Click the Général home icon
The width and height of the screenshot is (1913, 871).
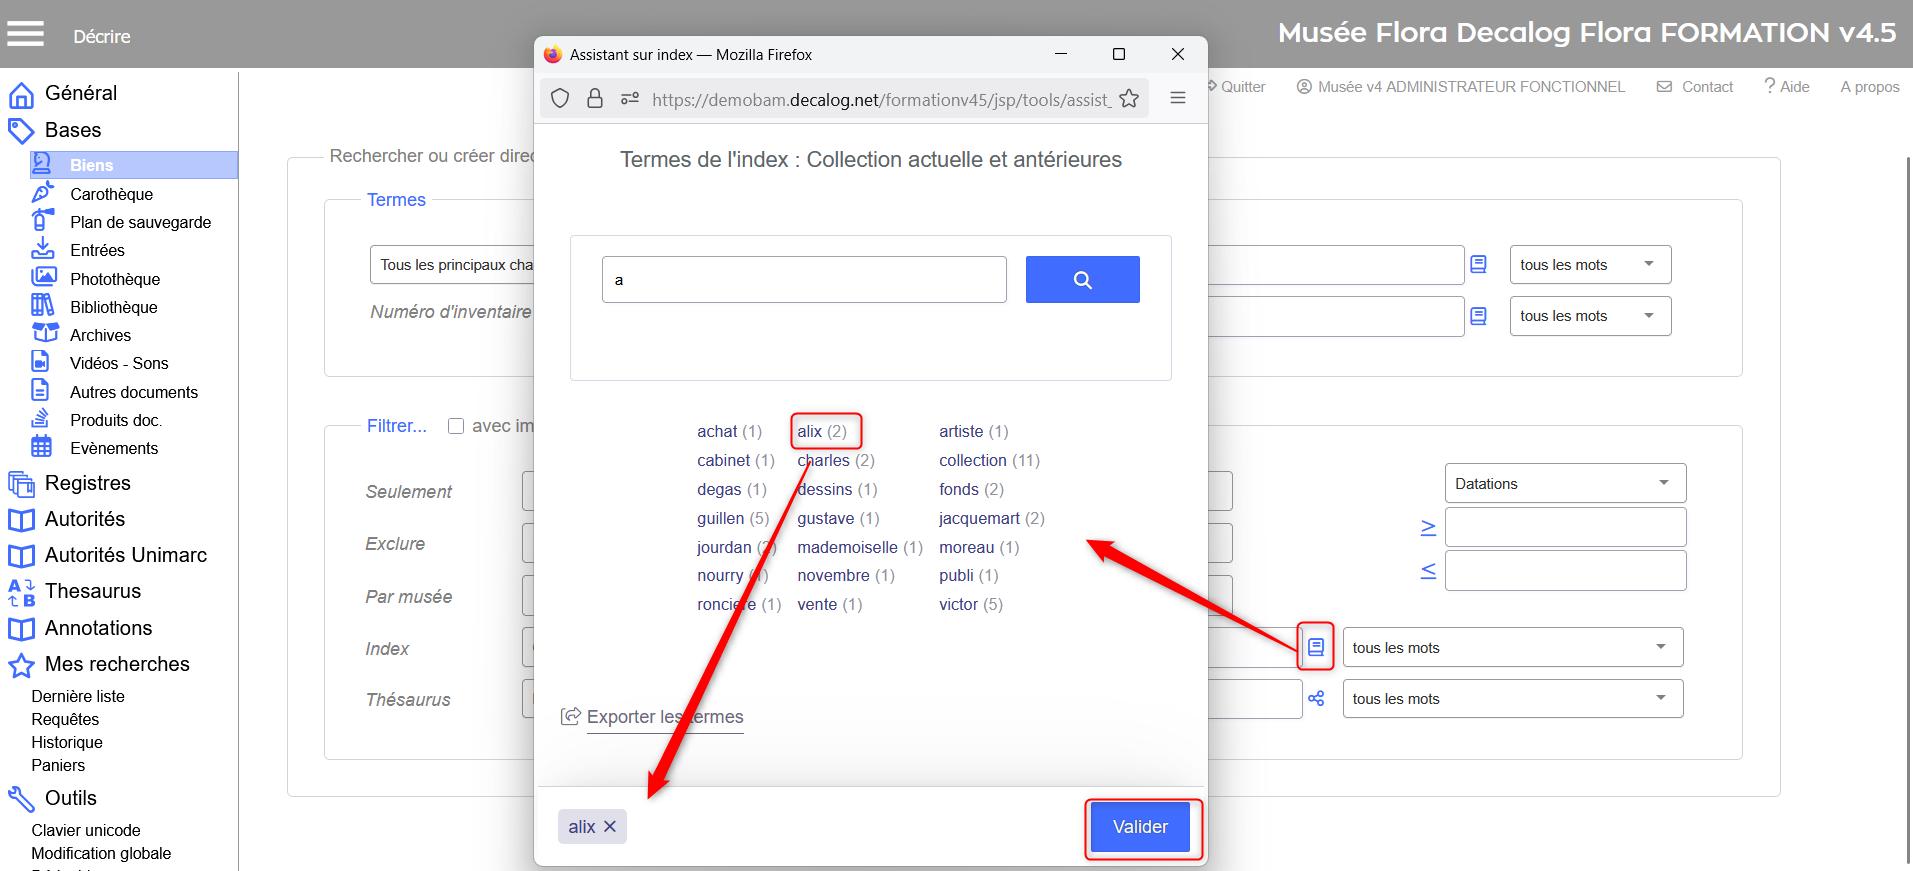(x=21, y=95)
